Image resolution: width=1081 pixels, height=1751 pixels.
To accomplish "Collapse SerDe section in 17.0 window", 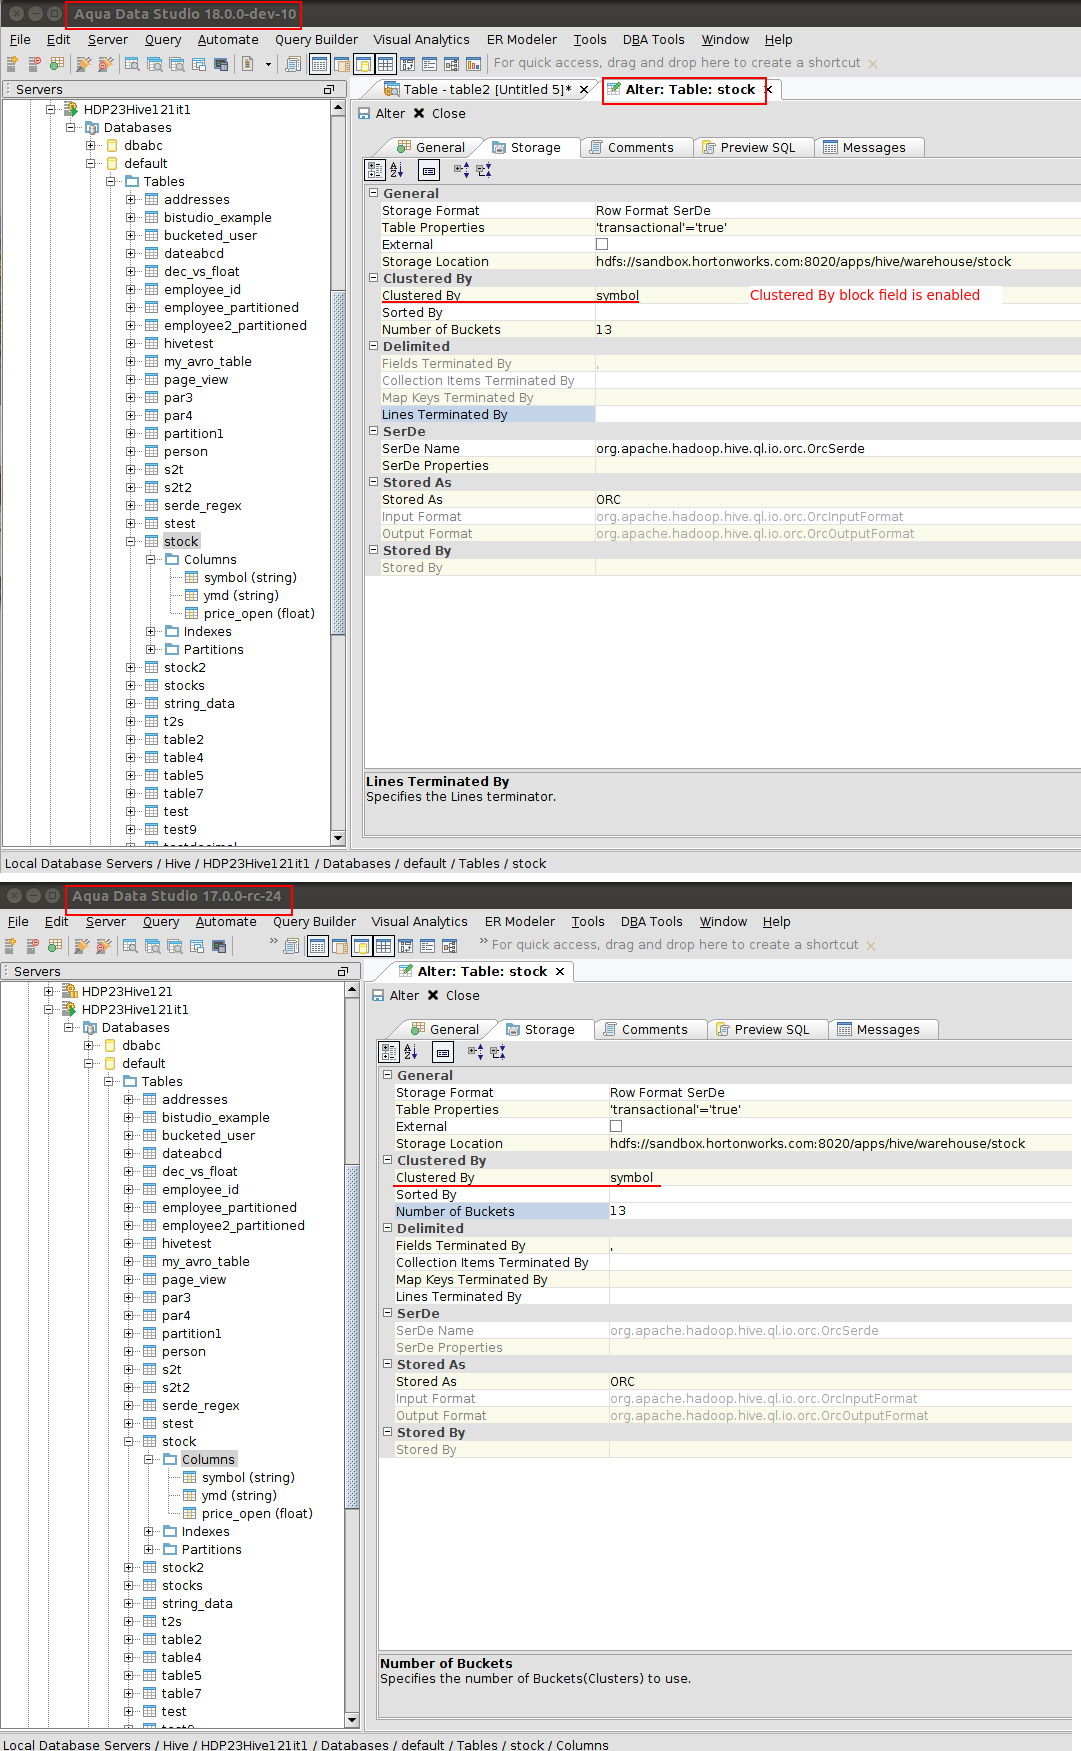I will click(x=388, y=1313).
